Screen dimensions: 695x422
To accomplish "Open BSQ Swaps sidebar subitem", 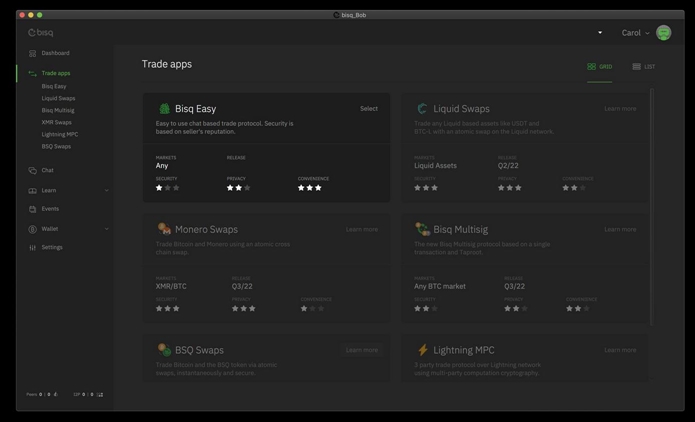I will pos(56,146).
